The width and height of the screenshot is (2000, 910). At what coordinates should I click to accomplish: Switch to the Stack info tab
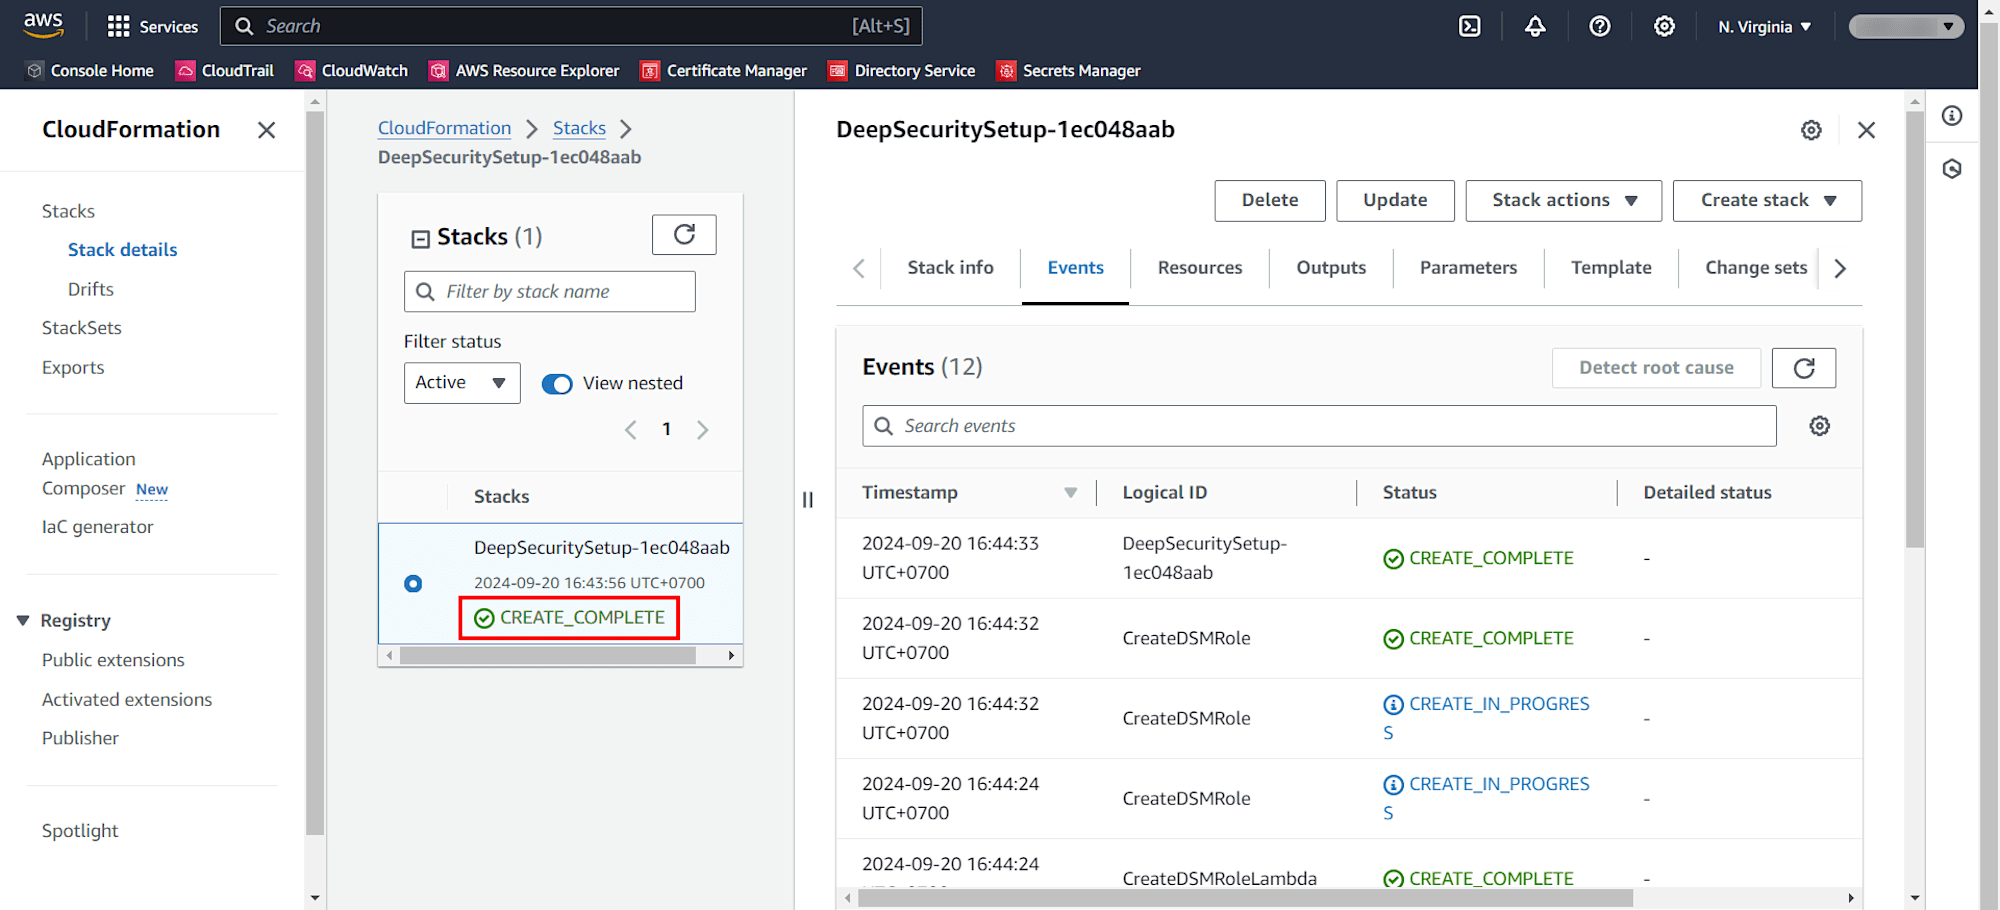(951, 268)
